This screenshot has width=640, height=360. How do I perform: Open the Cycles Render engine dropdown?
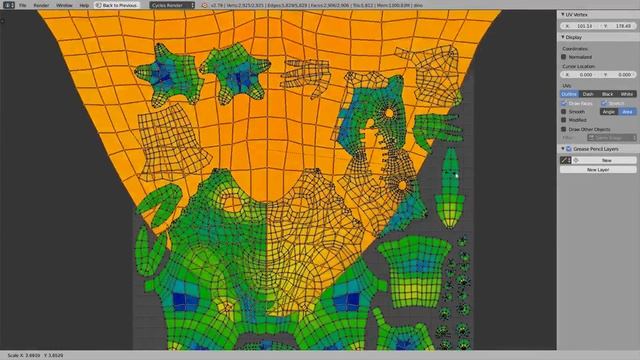point(172,5)
